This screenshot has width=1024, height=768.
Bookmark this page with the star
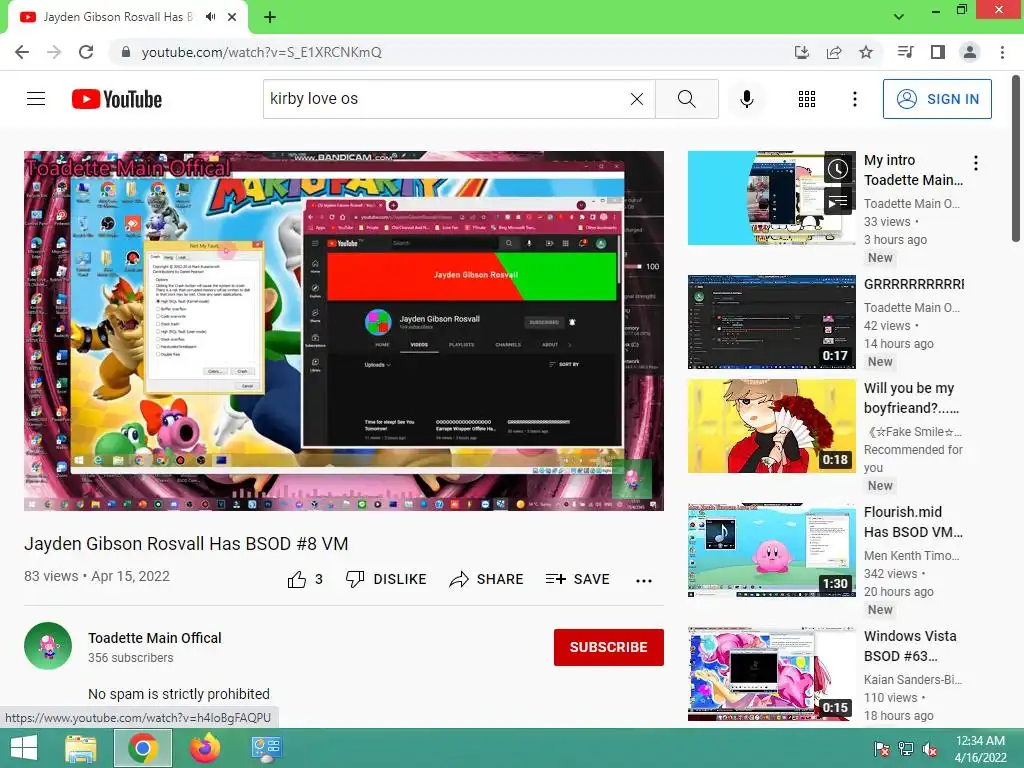pyautogui.click(x=866, y=52)
